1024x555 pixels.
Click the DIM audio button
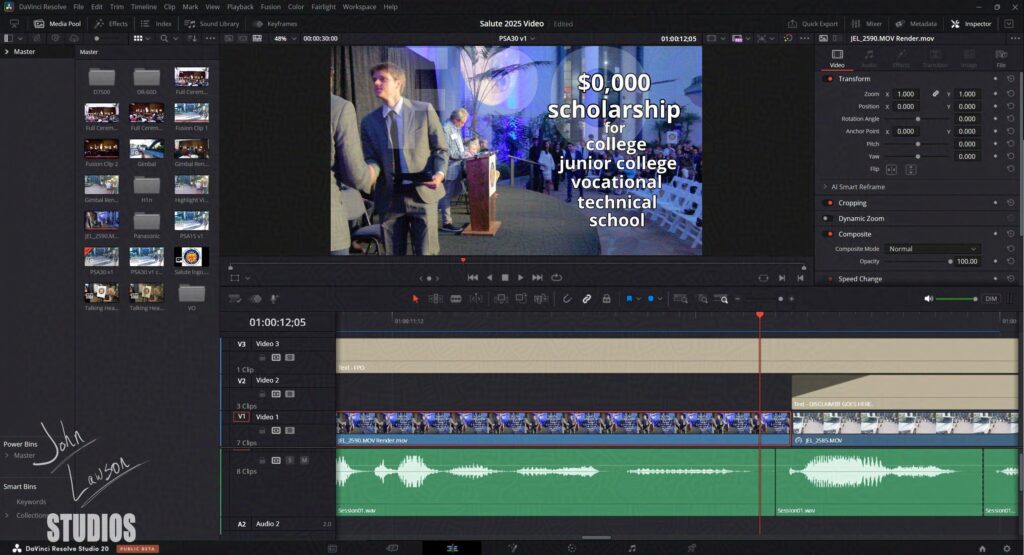(x=991, y=299)
